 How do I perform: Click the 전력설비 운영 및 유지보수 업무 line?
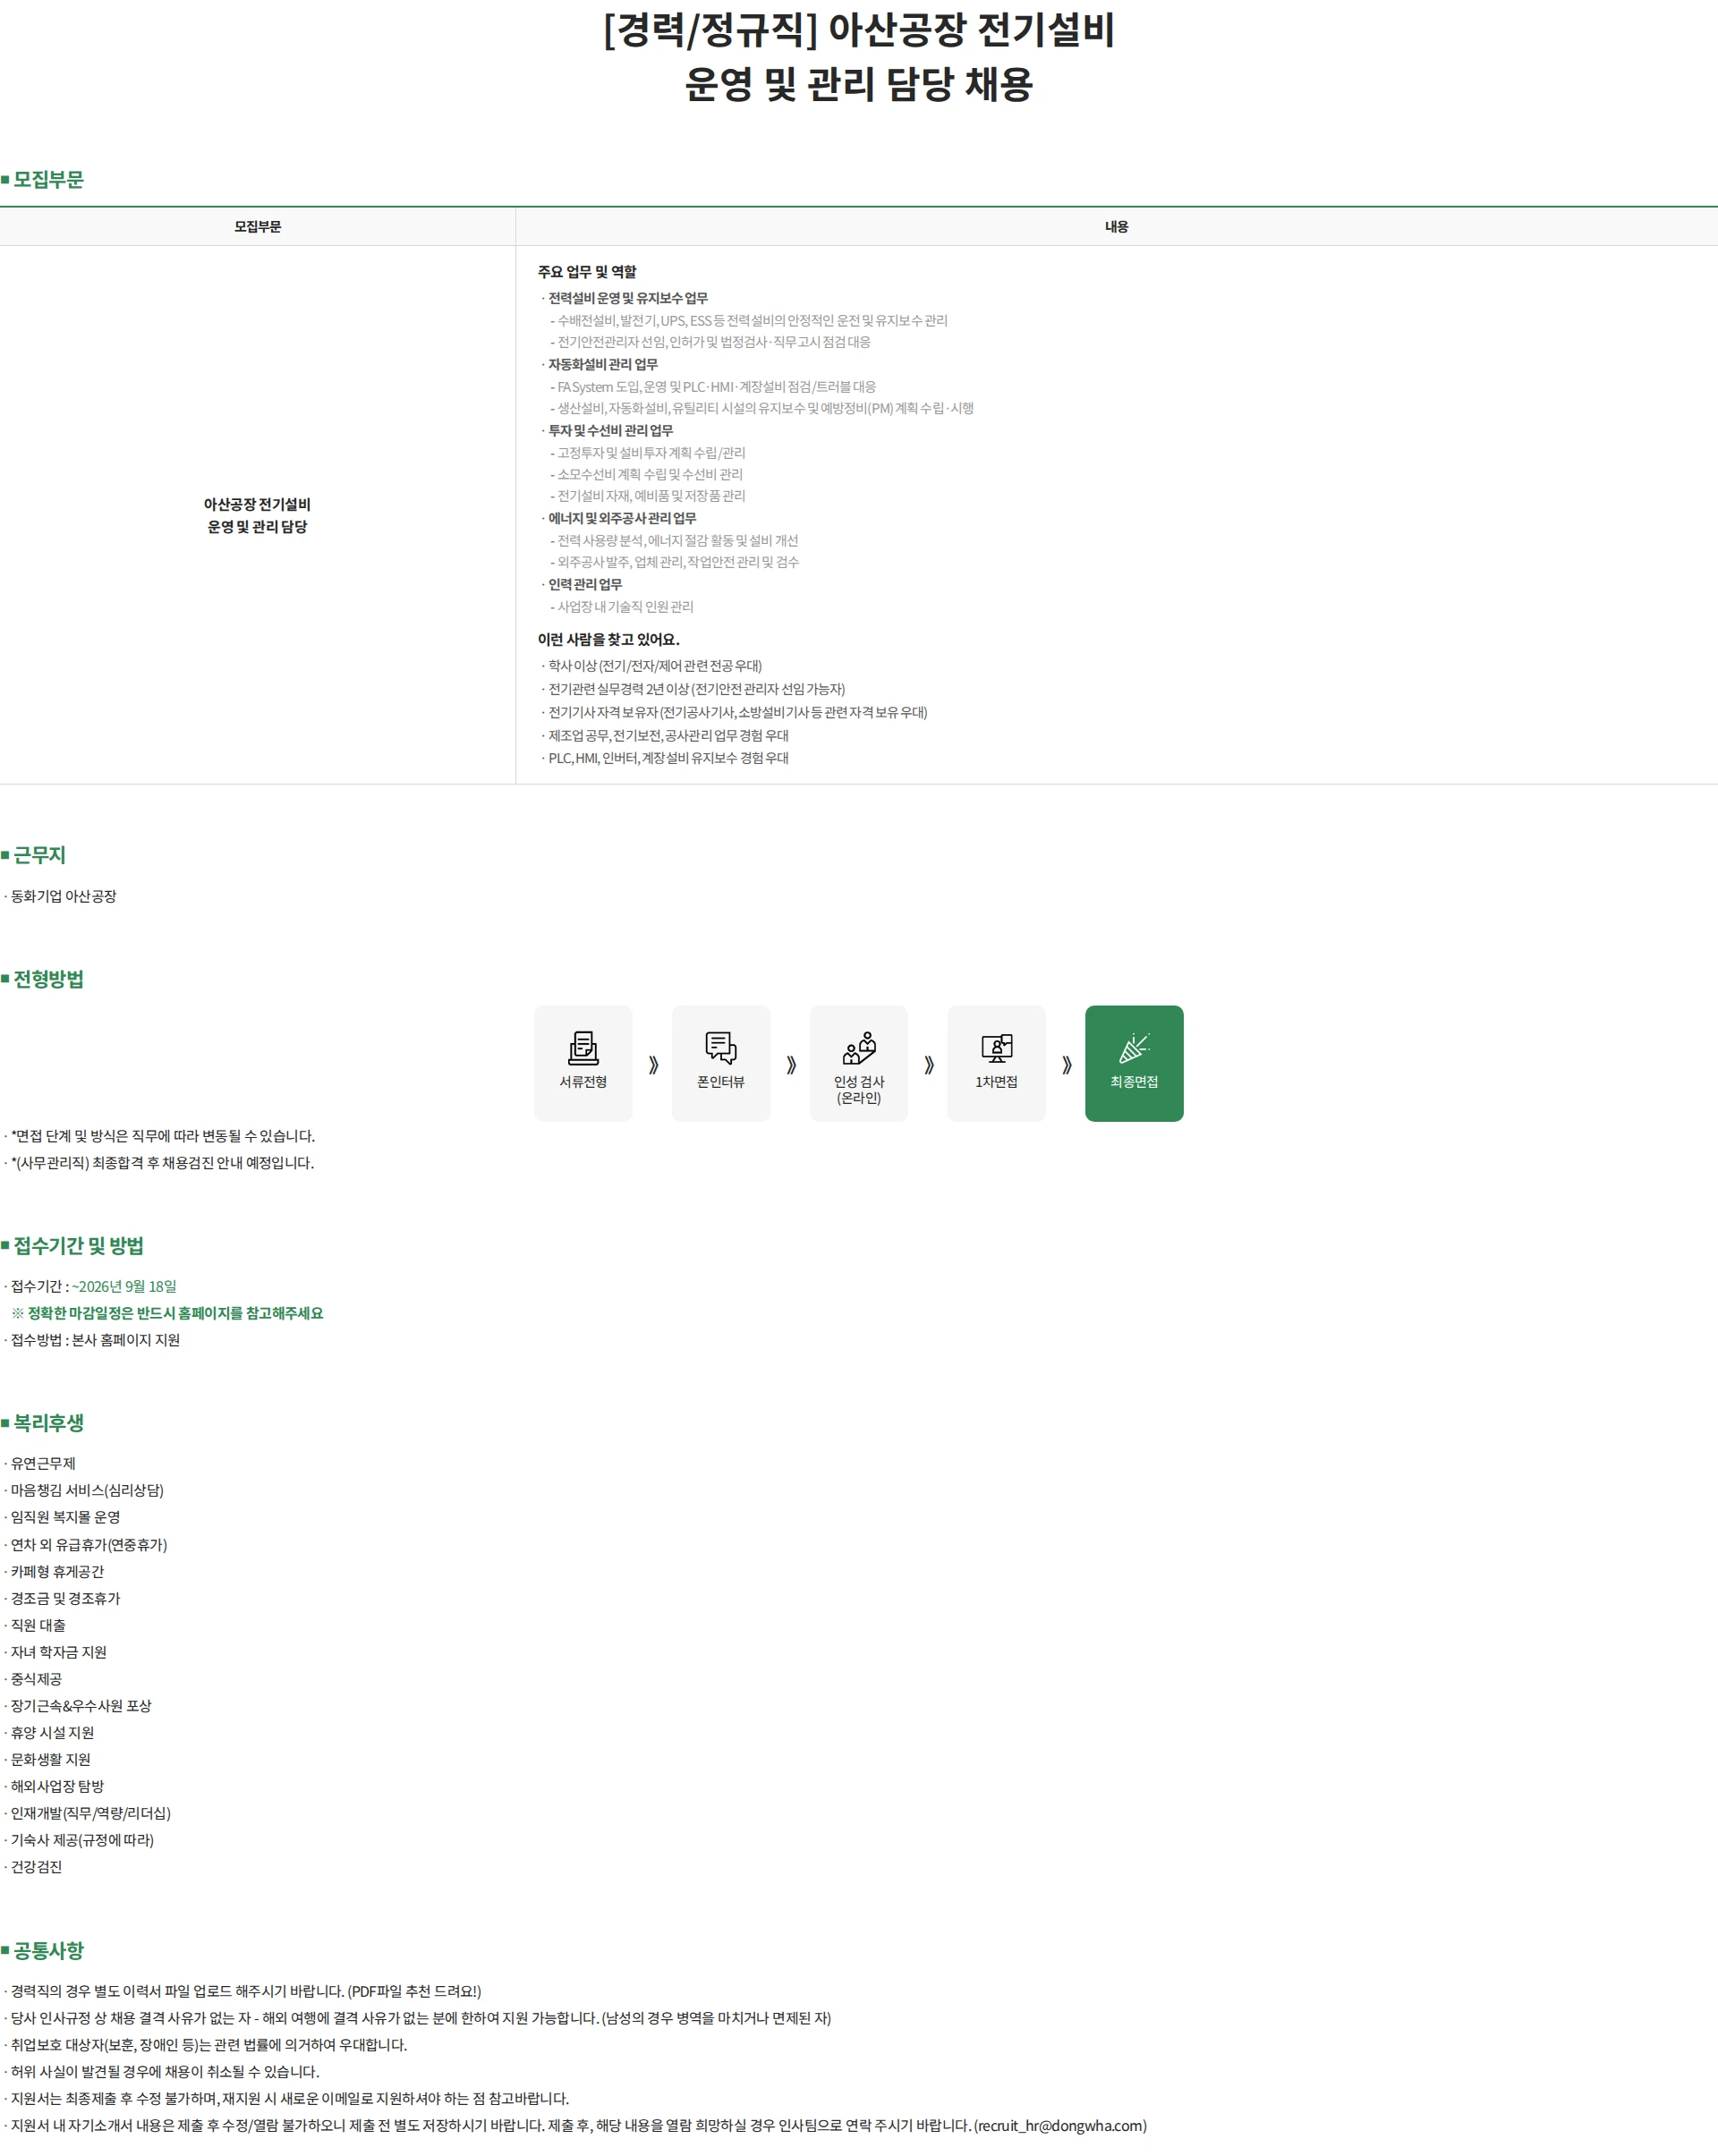627,298
